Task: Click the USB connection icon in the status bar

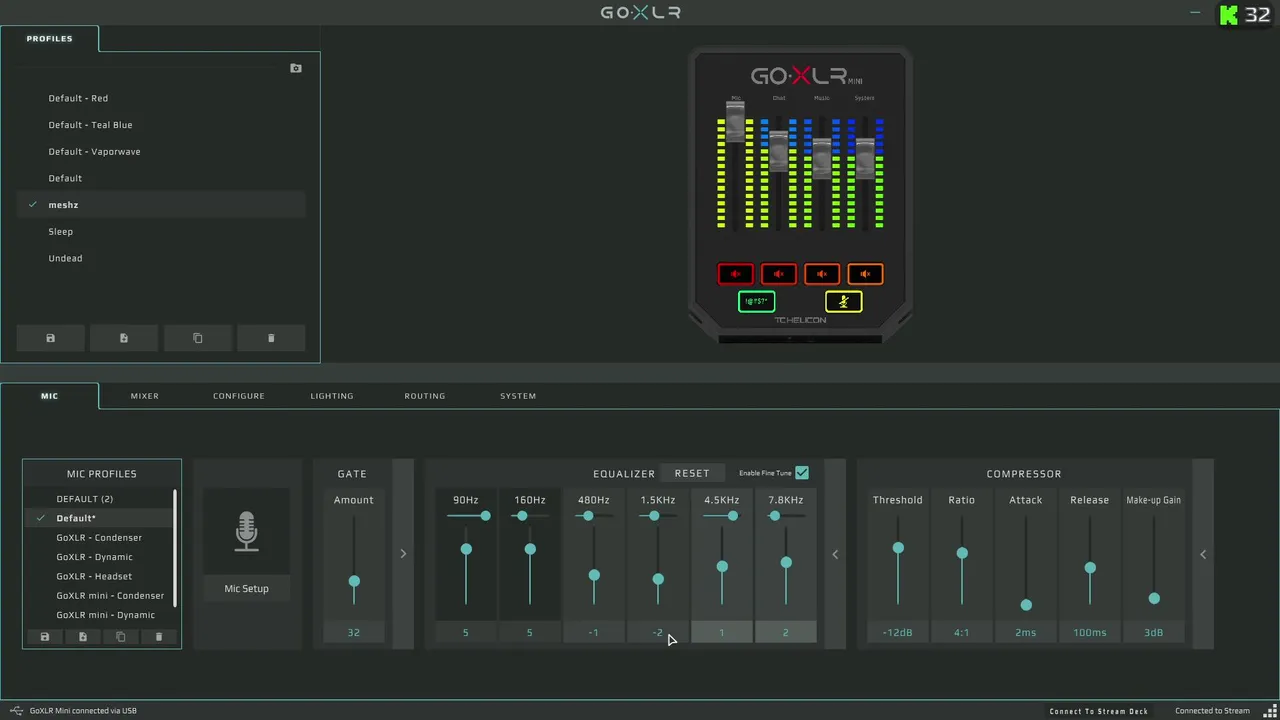Action: 16,711
